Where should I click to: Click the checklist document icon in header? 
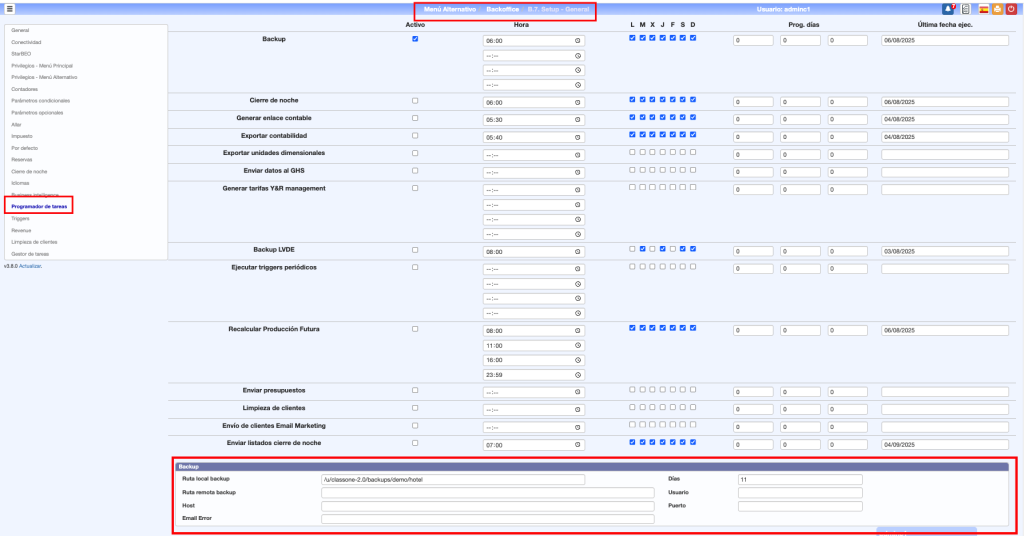tap(966, 9)
